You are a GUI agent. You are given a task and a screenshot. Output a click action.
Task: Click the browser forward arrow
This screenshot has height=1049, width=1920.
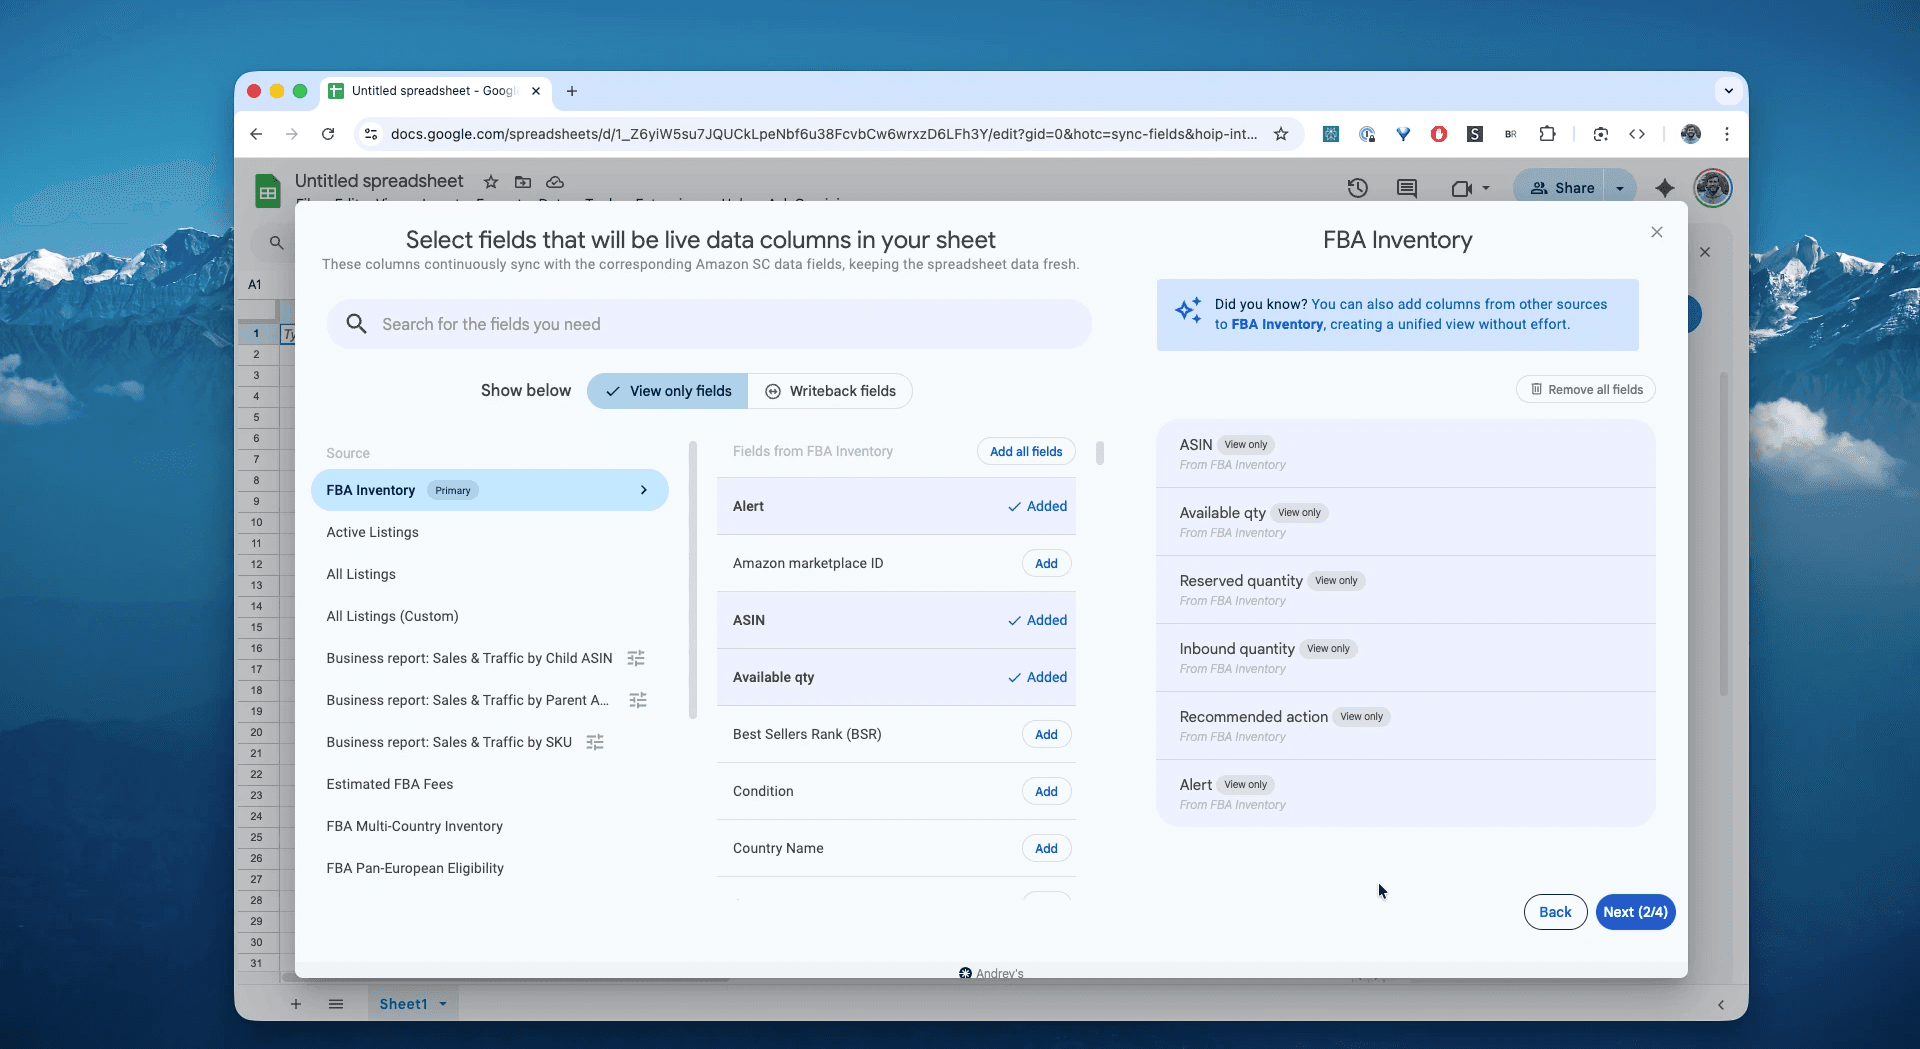point(292,134)
